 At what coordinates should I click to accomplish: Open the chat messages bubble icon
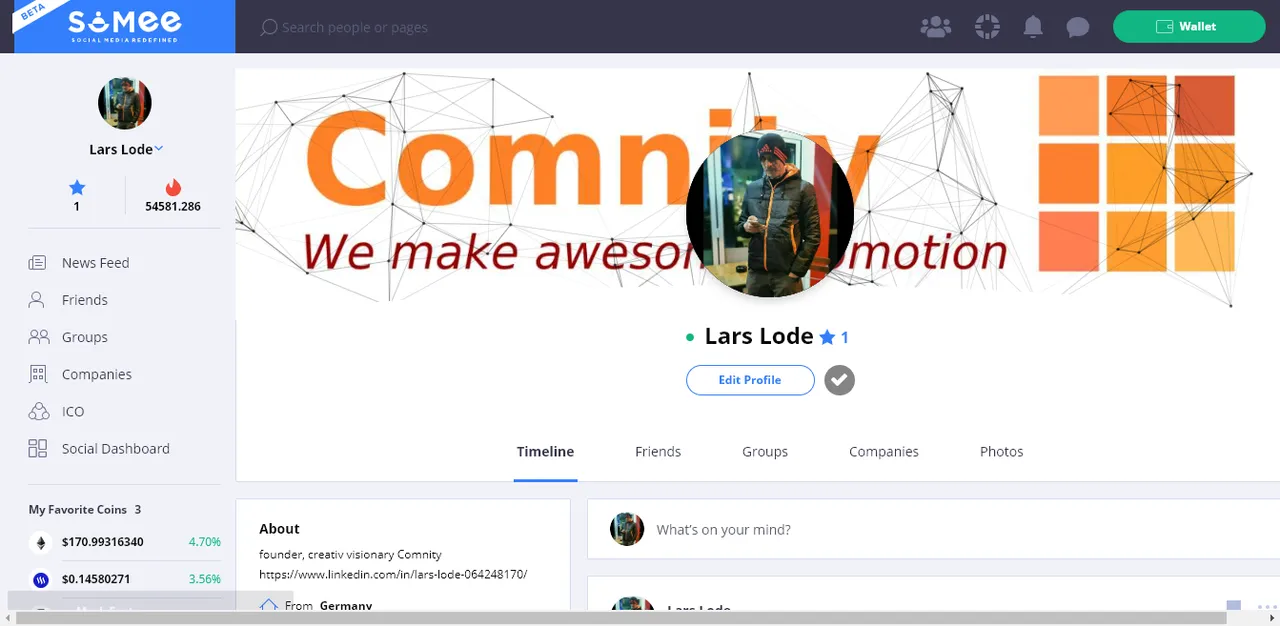tap(1077, 27)
